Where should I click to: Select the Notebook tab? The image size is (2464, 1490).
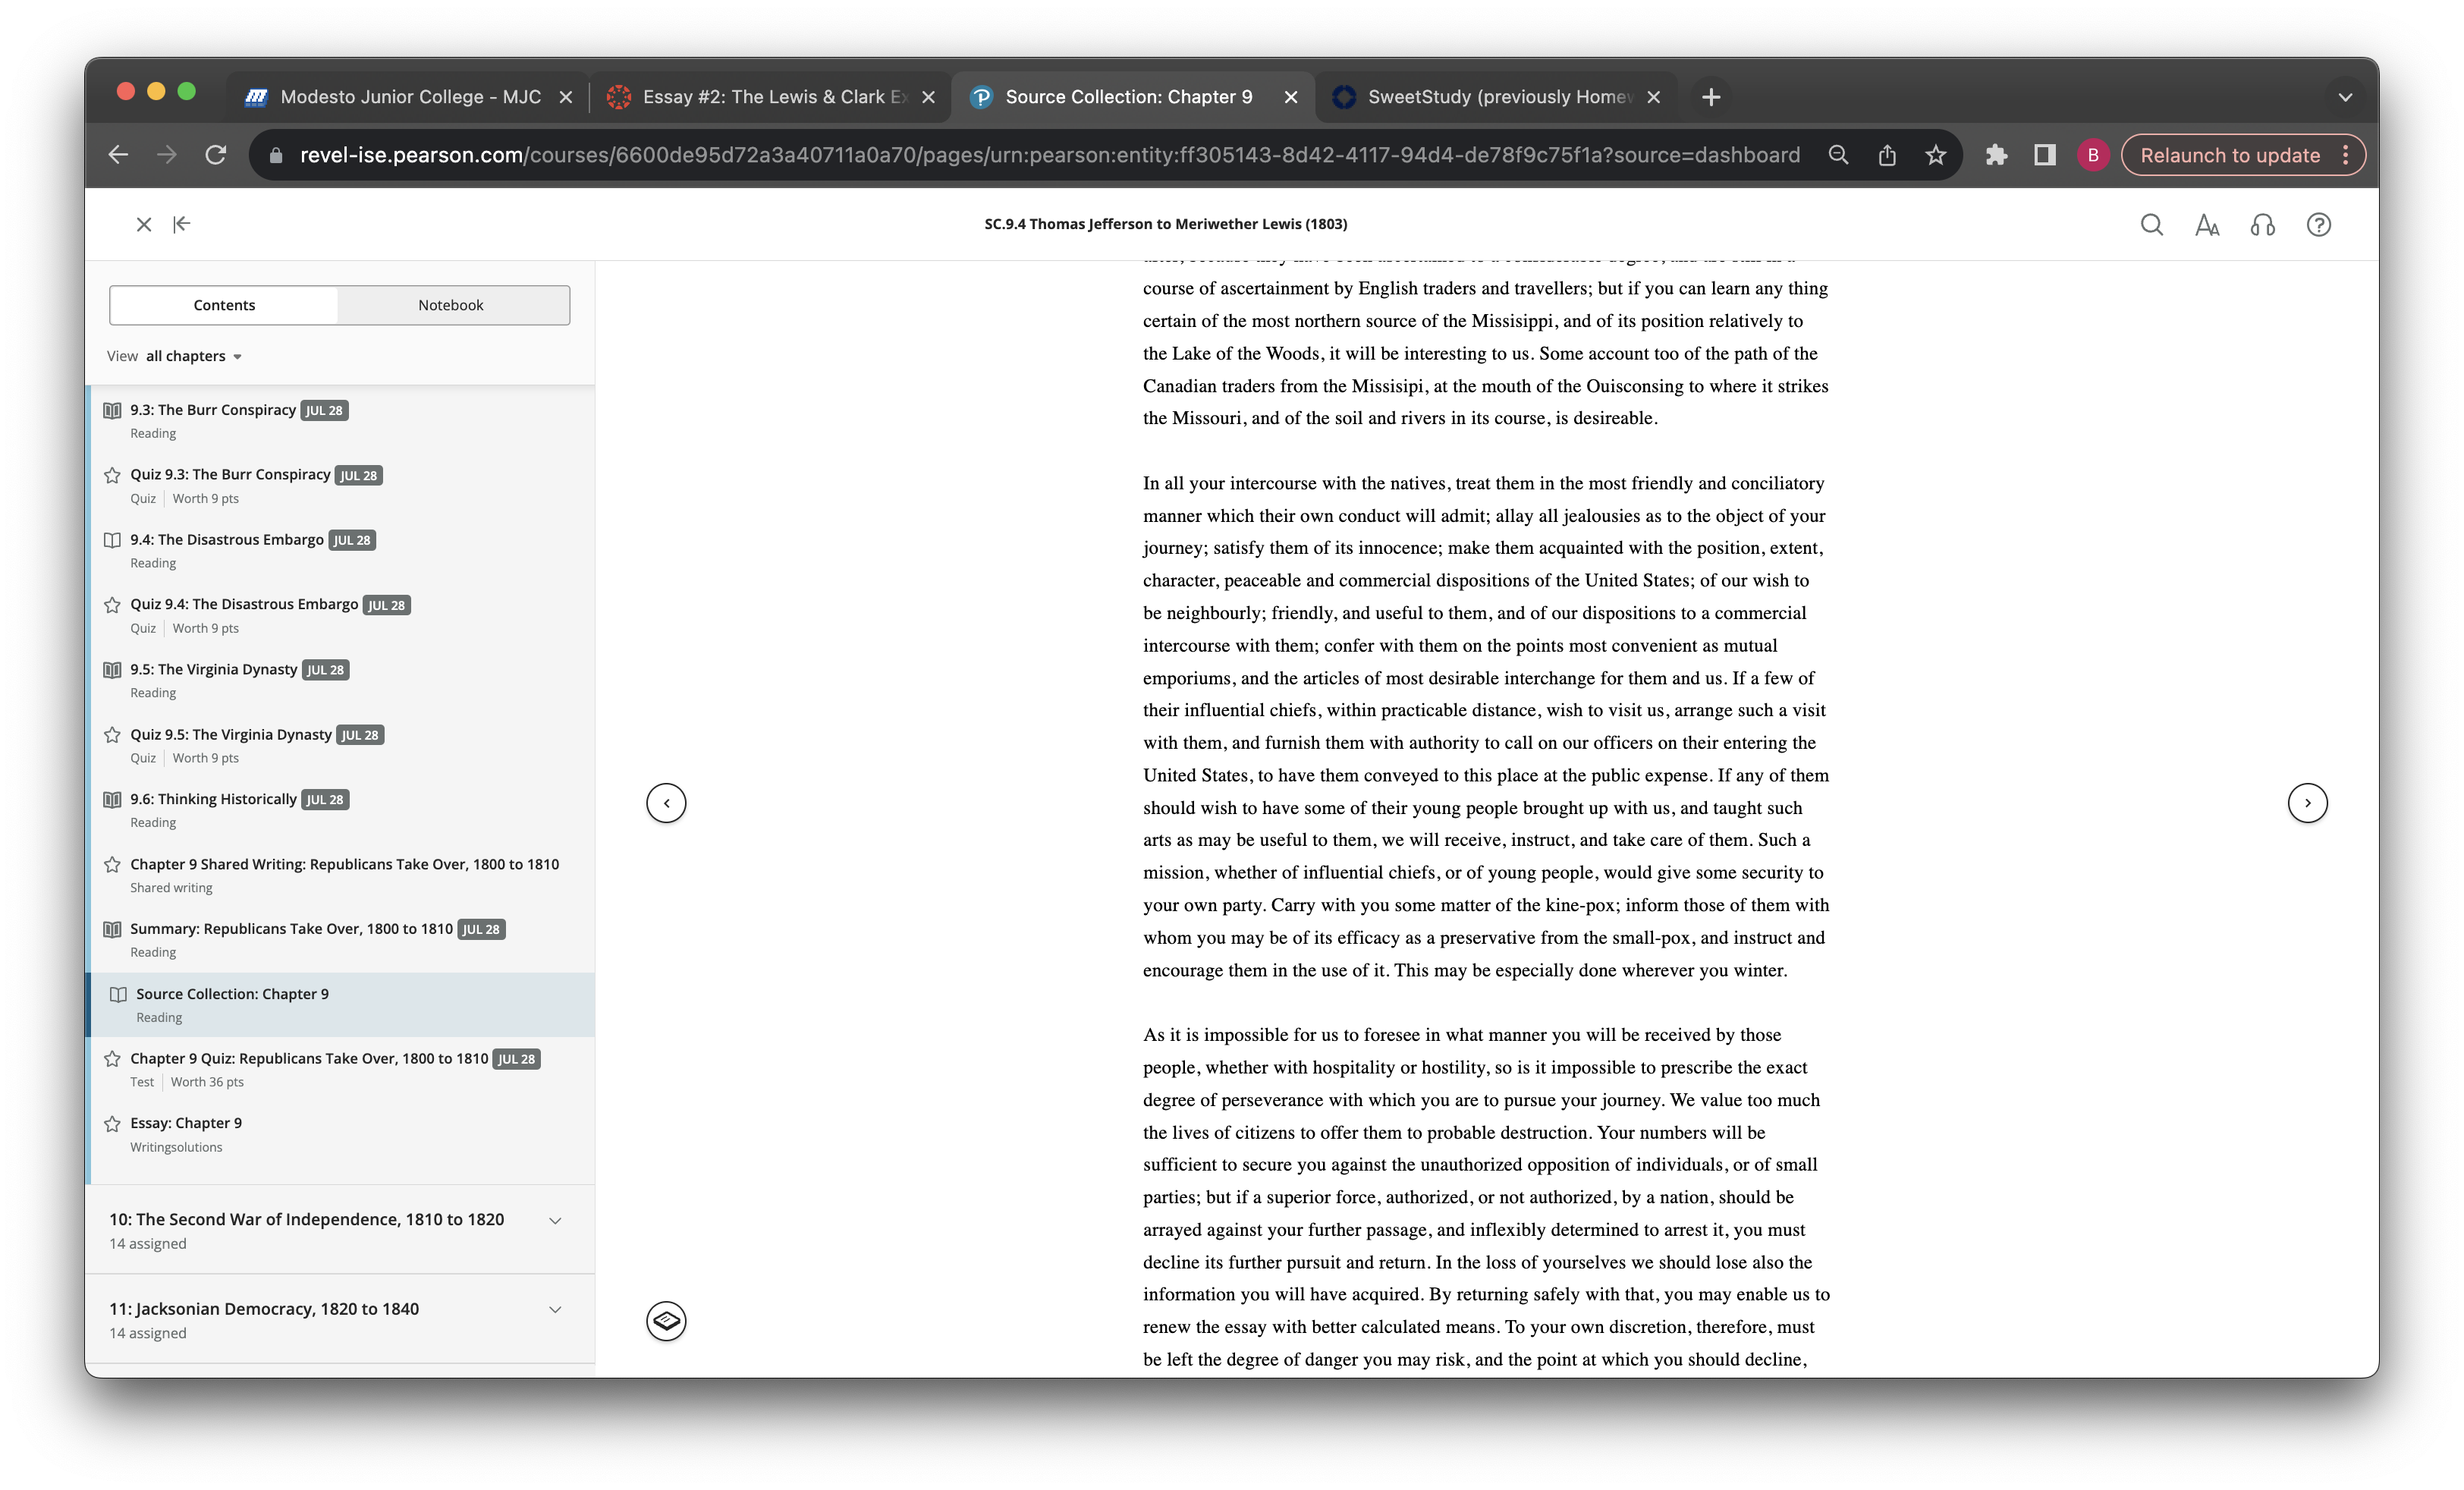pyautogui.click(x=451, y=305)
